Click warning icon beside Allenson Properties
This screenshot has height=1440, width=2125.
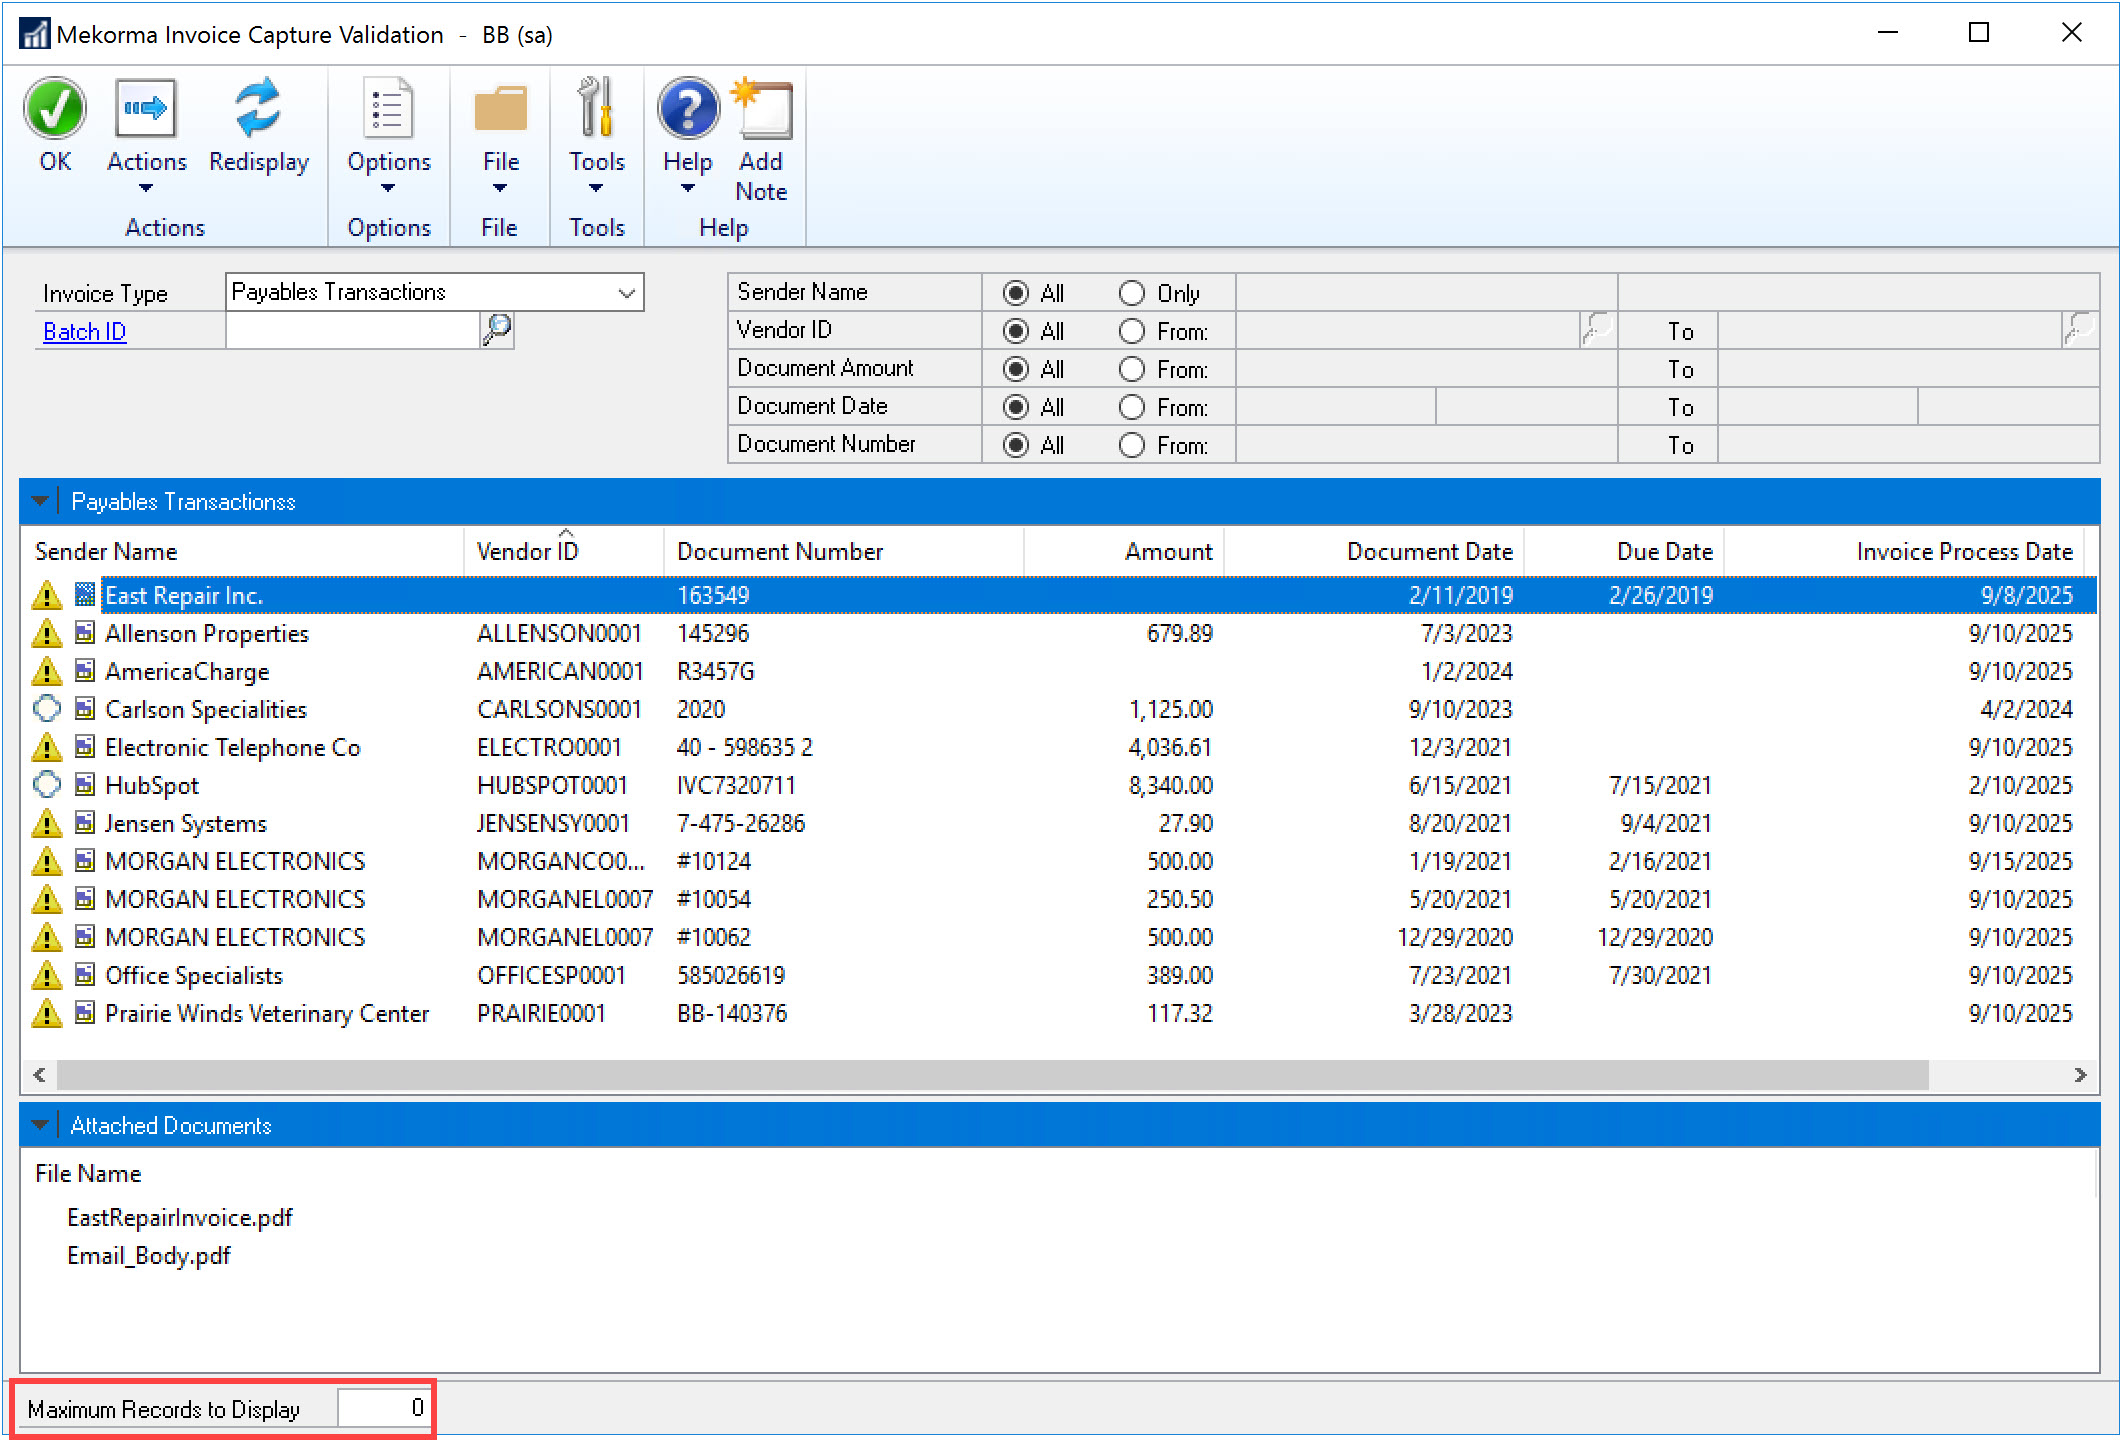pyautogui.click(x=46, y=634)
